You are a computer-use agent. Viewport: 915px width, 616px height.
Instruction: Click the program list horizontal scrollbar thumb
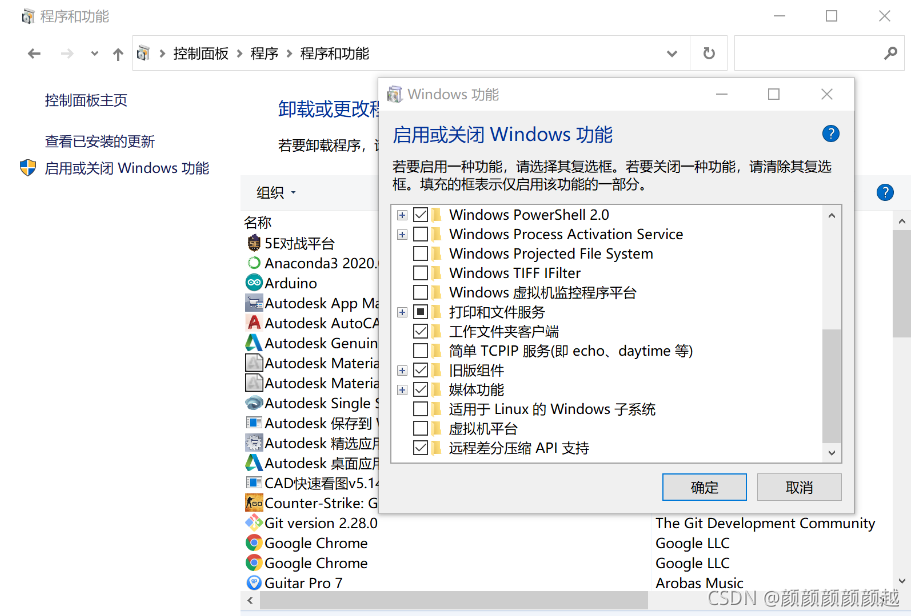[453, 600]
